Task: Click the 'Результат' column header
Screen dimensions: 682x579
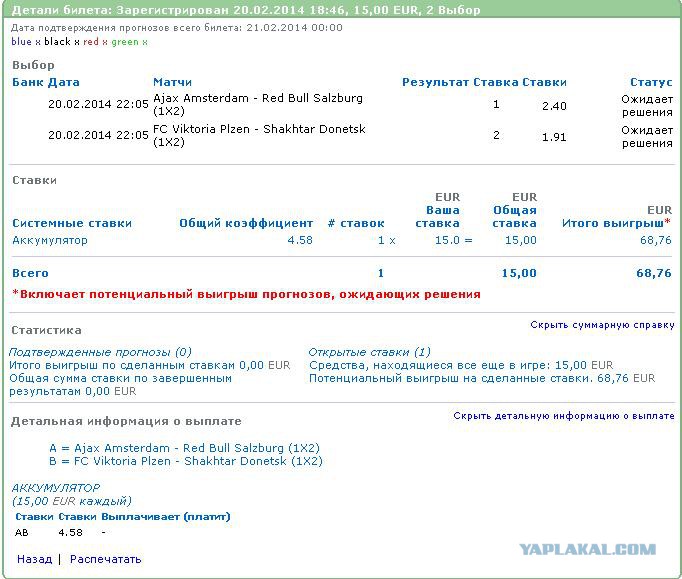Action: (435, 82)
